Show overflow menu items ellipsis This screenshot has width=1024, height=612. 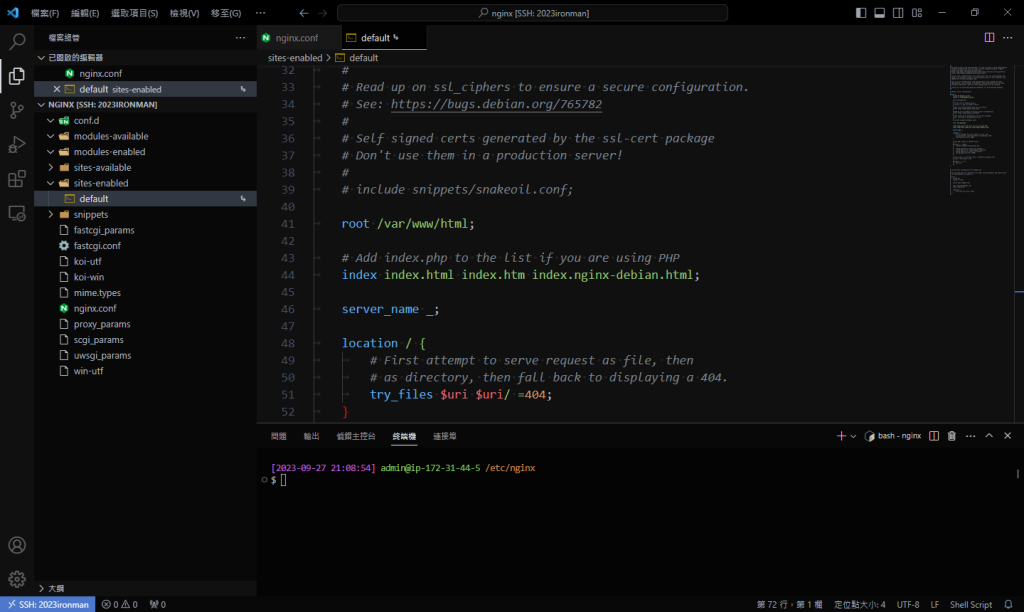pyautogui.click(x=261, y=13)
